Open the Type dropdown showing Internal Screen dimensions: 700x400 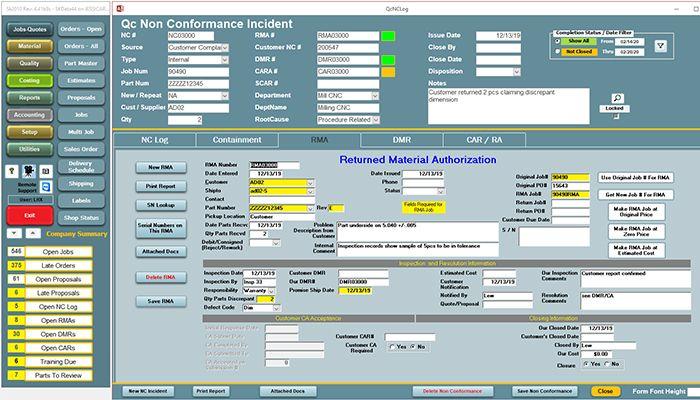225,60
